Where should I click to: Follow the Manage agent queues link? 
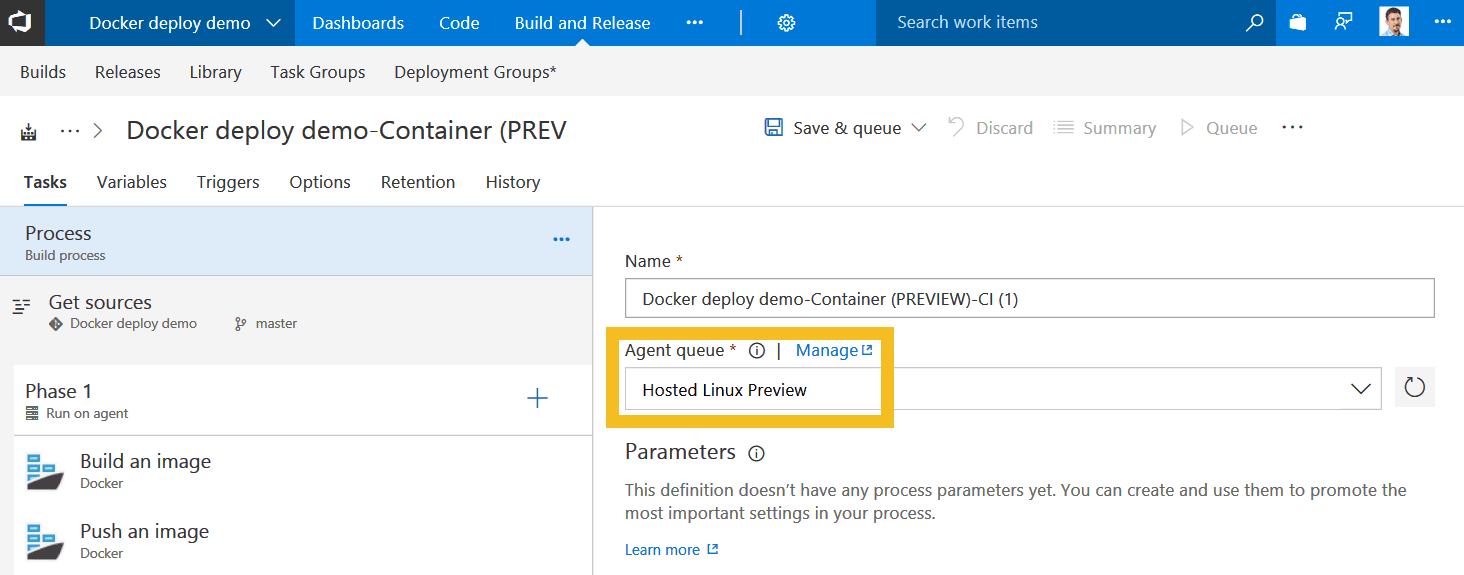834,350
